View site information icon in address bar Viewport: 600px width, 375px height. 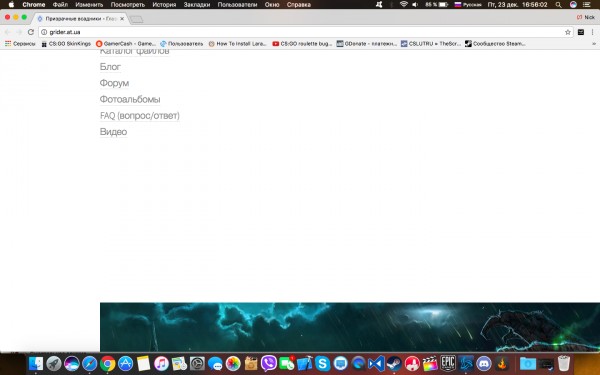44,32
